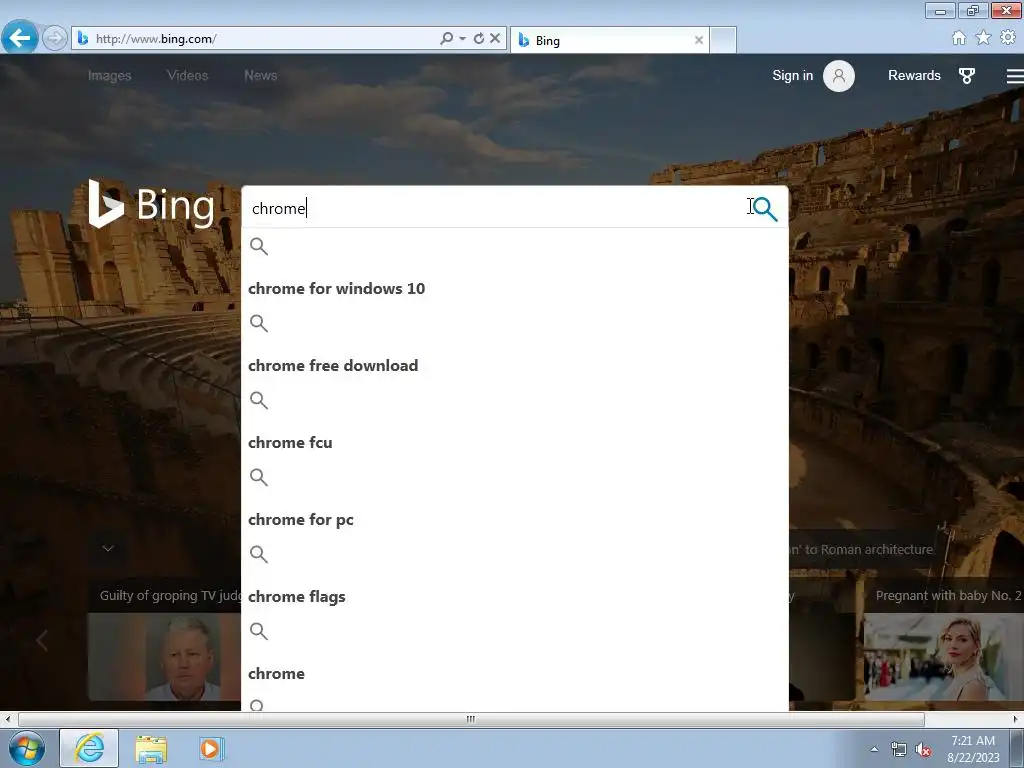This screenshot has width=1024, height=768.
Task: Refresh the page with the reload icon
Action: pos(479,39)
